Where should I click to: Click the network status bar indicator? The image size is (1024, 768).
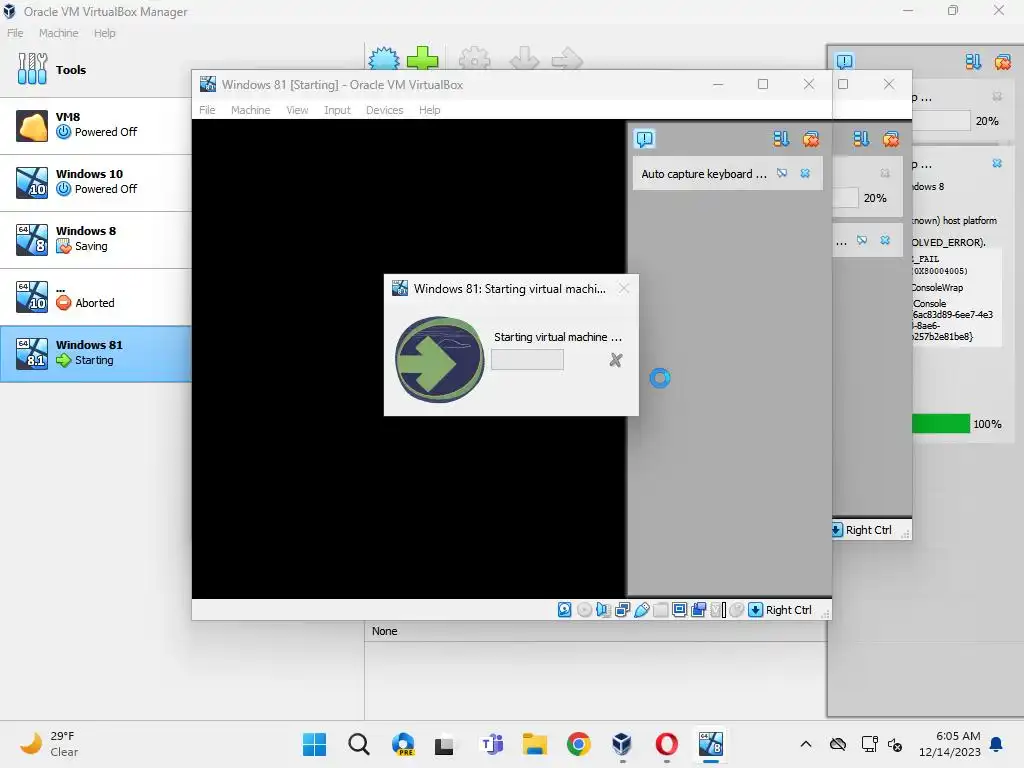point(622,609)
